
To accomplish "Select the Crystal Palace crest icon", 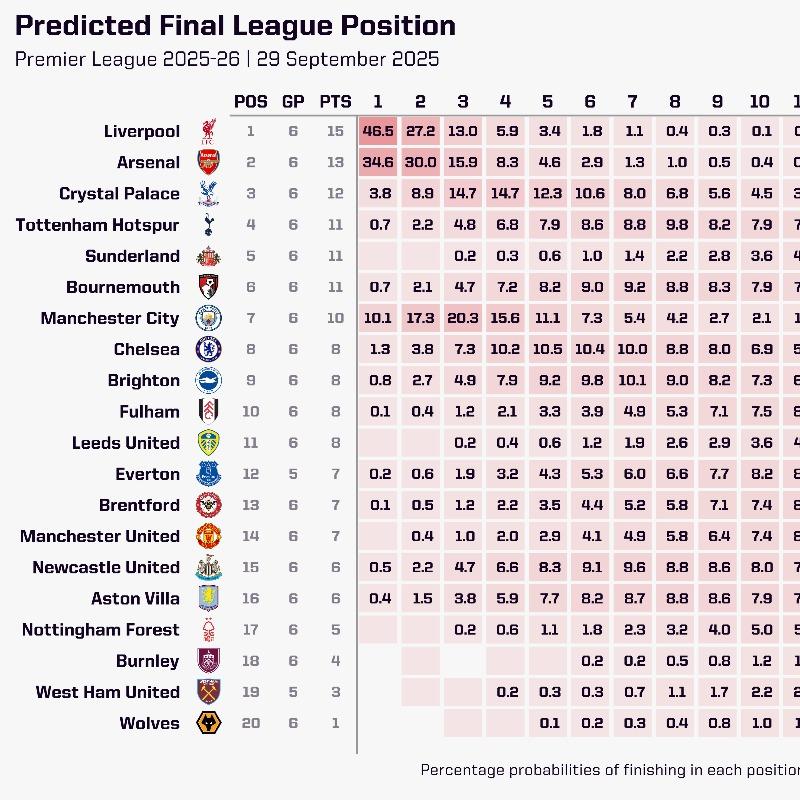I will 208,193.
